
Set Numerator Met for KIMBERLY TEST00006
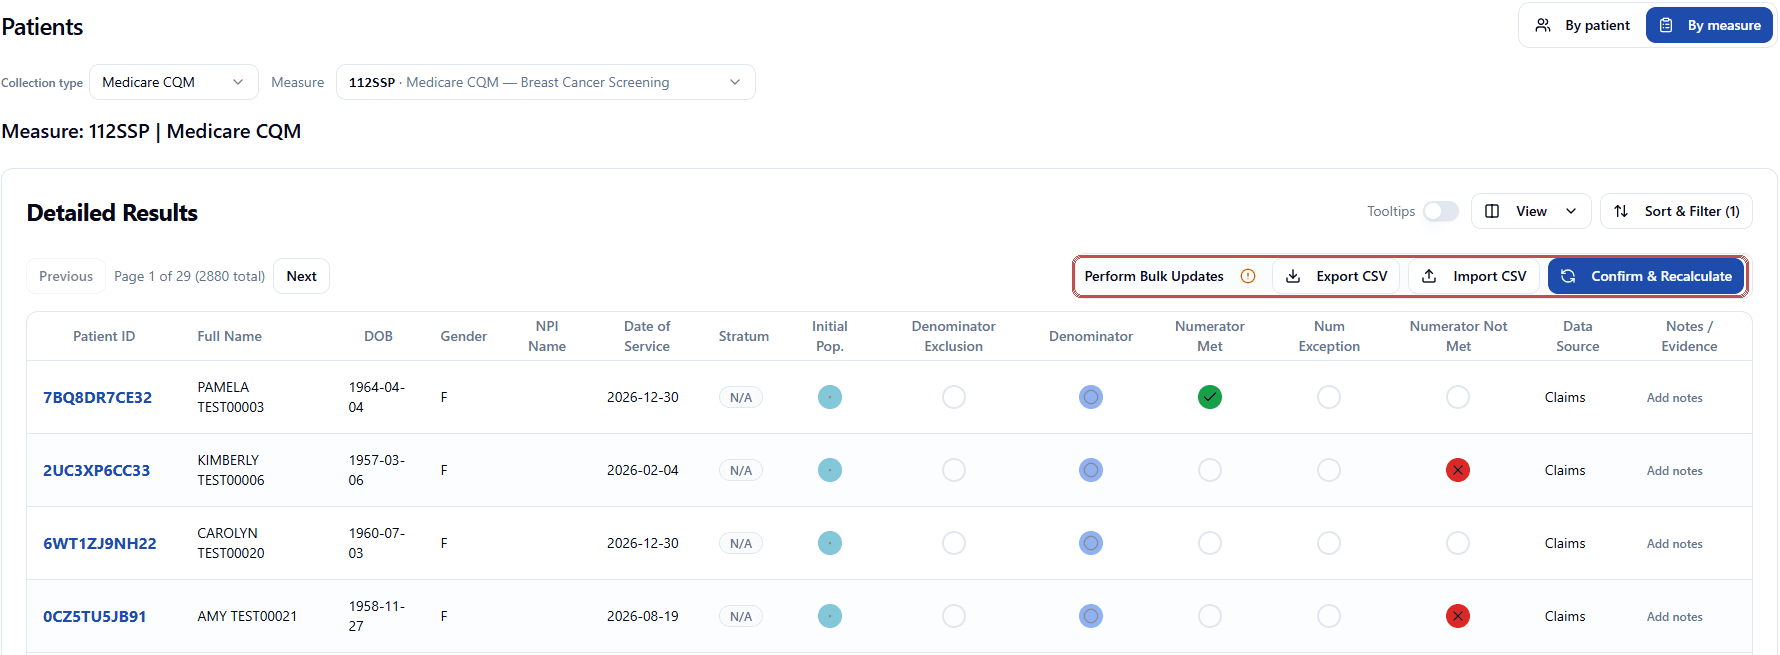(x=1210, y=470)
